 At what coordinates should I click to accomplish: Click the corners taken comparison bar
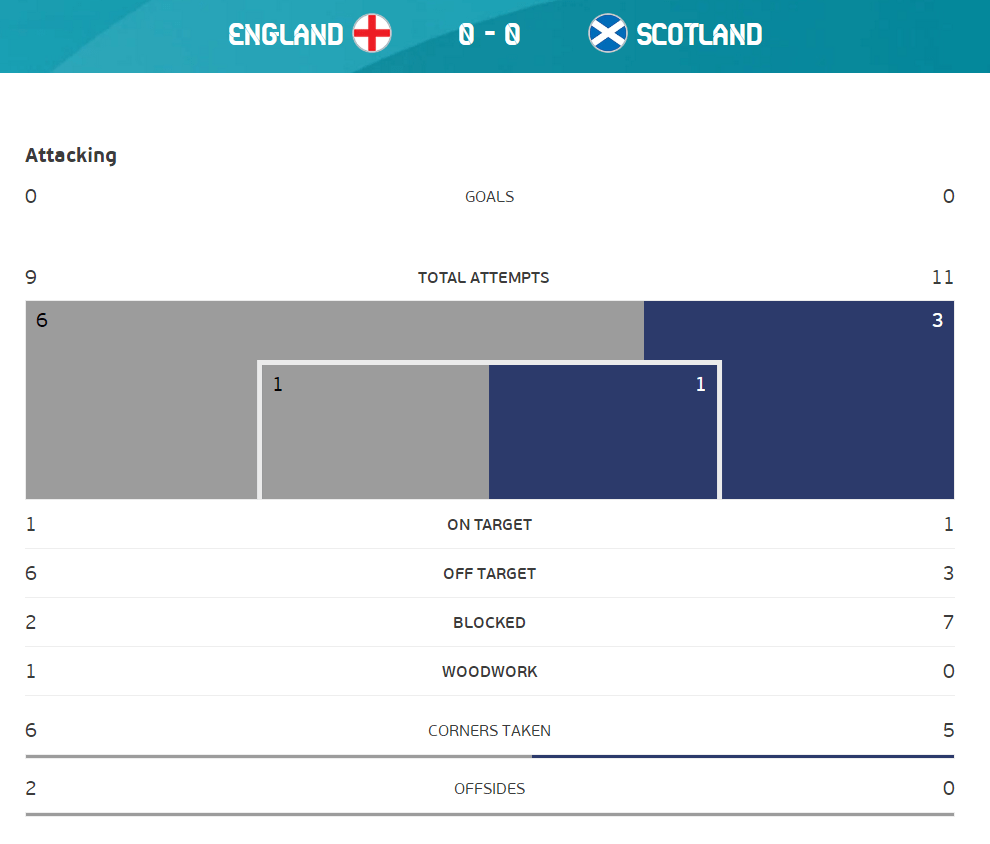pyautogui.click(x=489, y=757)
